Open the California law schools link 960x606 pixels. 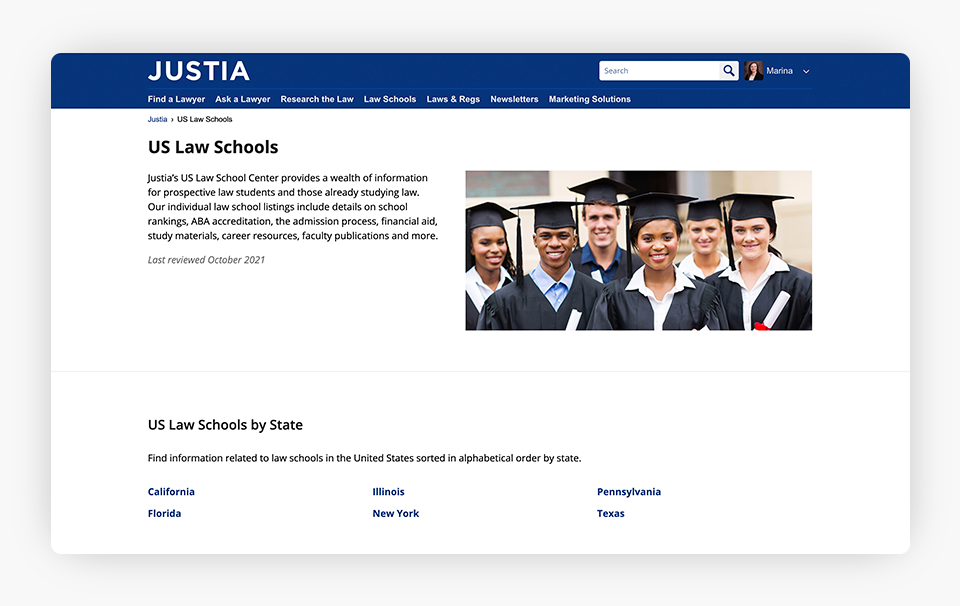171,492
